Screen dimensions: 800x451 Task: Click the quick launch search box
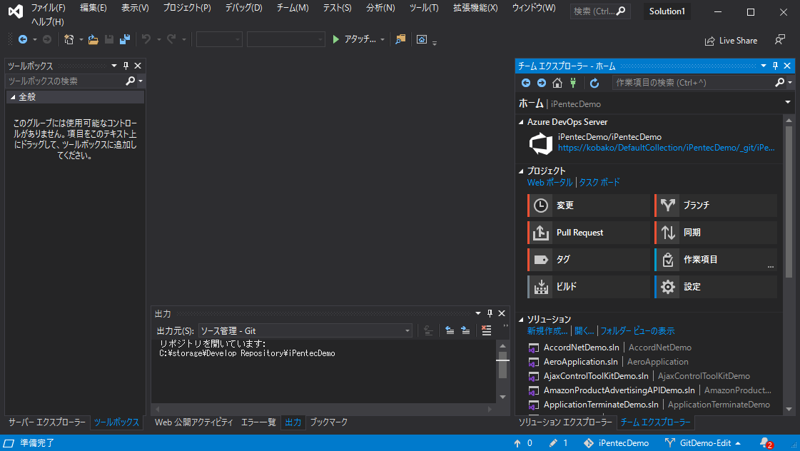(600, 11)
